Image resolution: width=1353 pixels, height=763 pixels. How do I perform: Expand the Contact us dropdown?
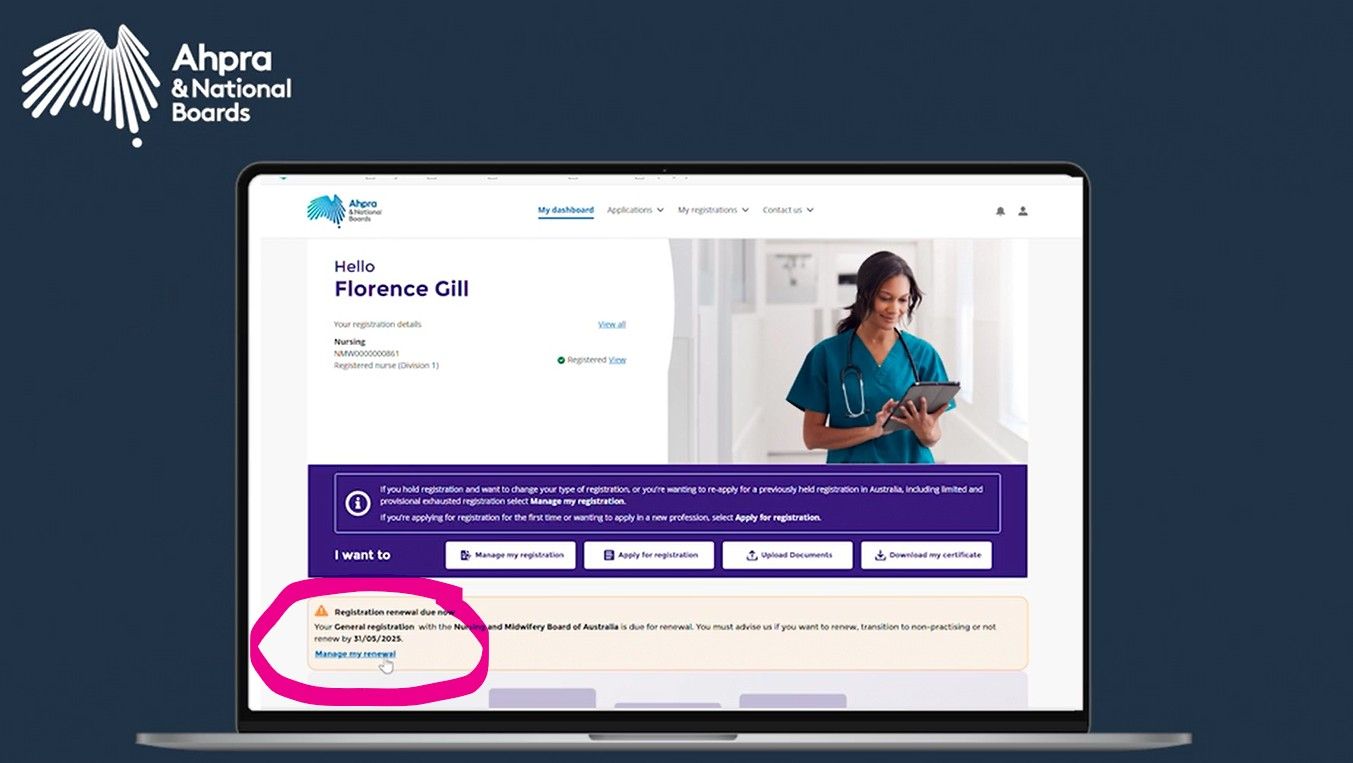tap(788, 210)
